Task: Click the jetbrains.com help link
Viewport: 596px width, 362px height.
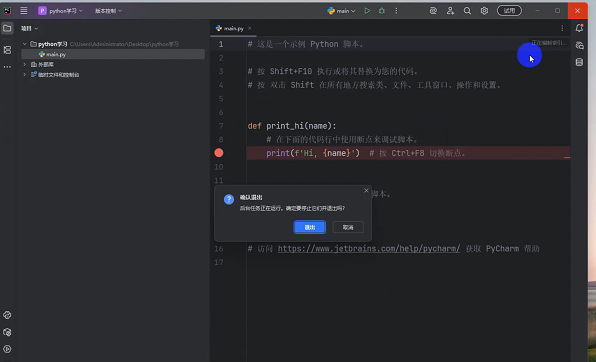Action: [369, 249]
